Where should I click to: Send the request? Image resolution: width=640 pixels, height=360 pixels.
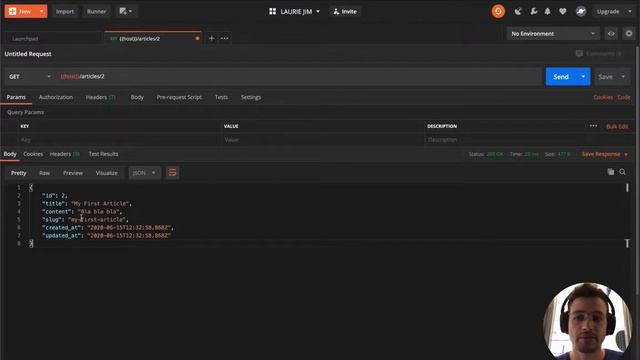click(x=561, y=77)
